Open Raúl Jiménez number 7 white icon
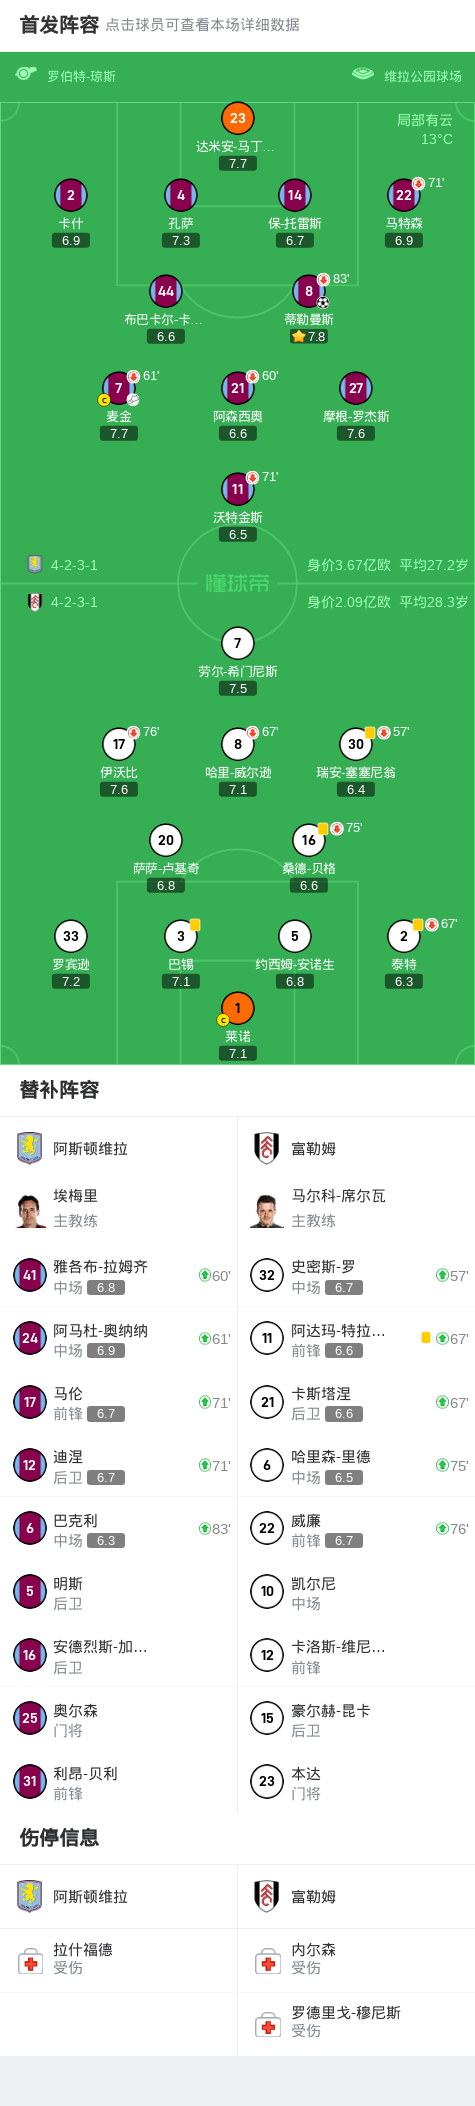The image size is (475, 2106). pyautogui.click(x=237, y=643)
